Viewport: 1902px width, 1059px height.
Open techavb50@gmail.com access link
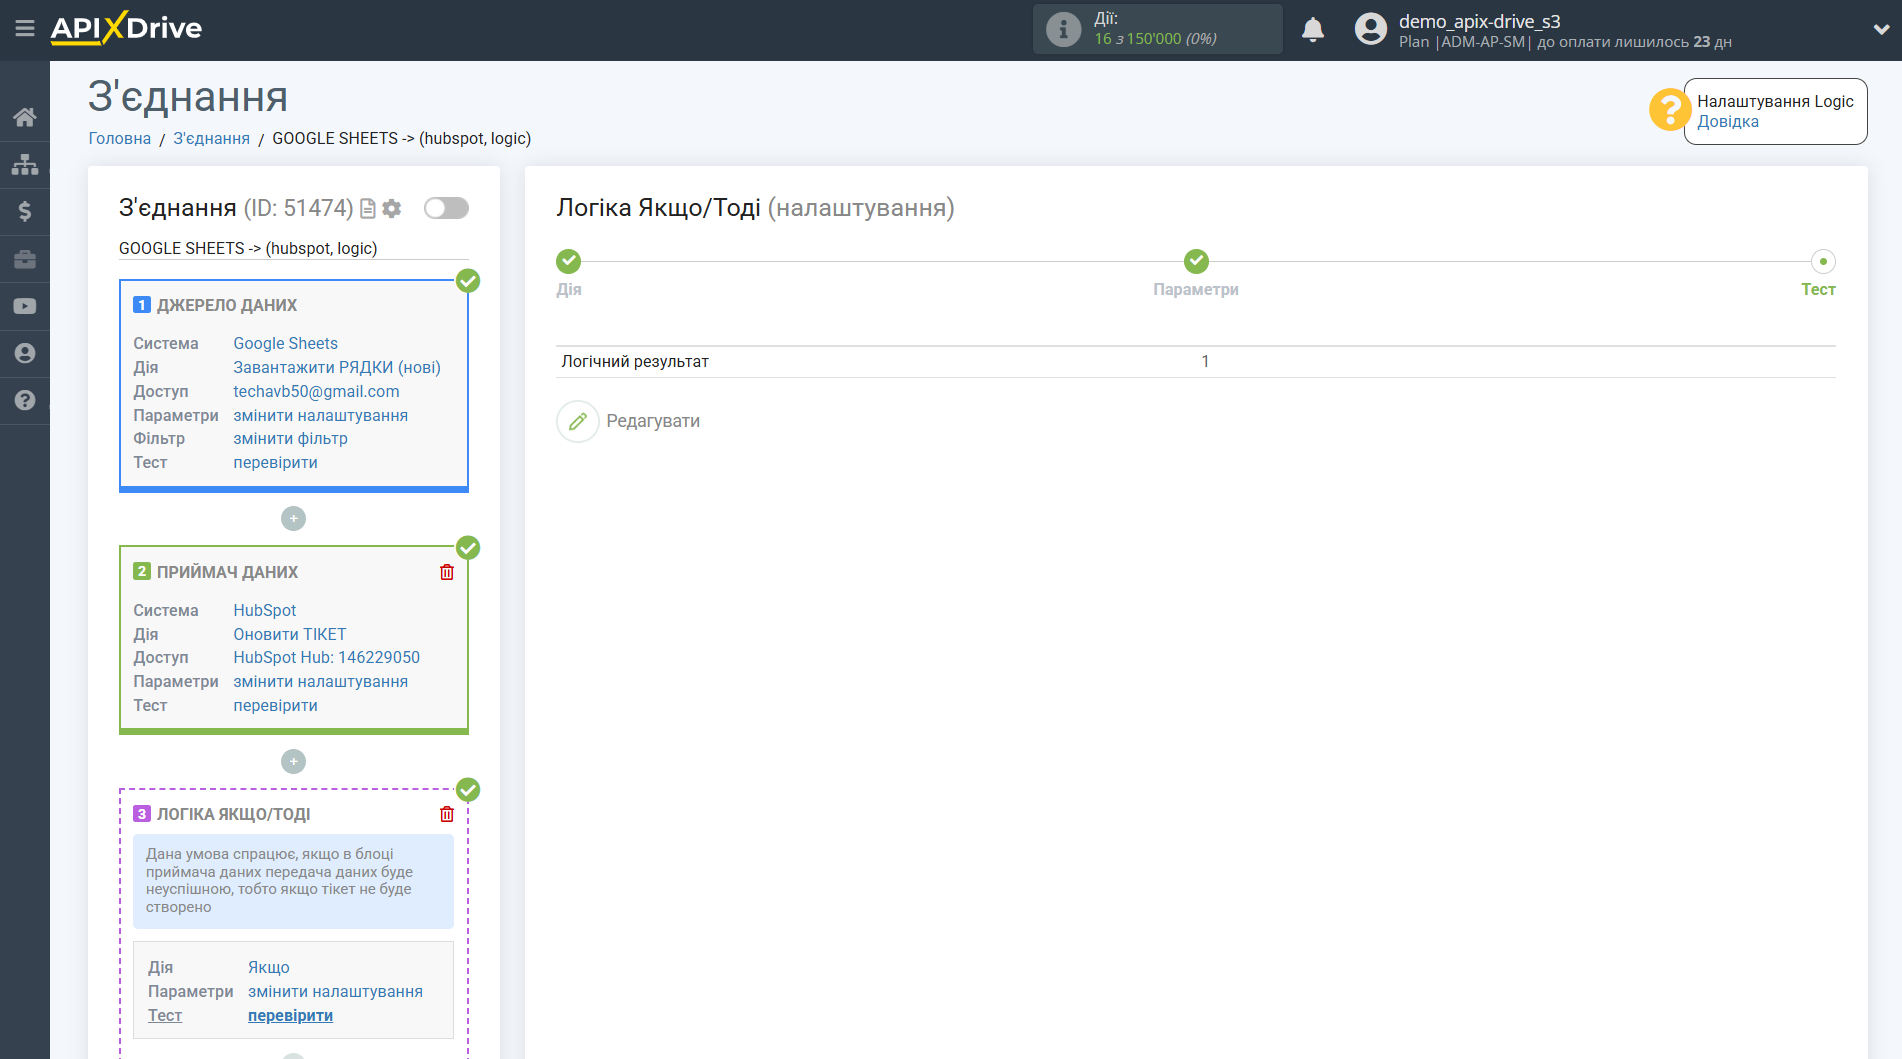(316, 391)
